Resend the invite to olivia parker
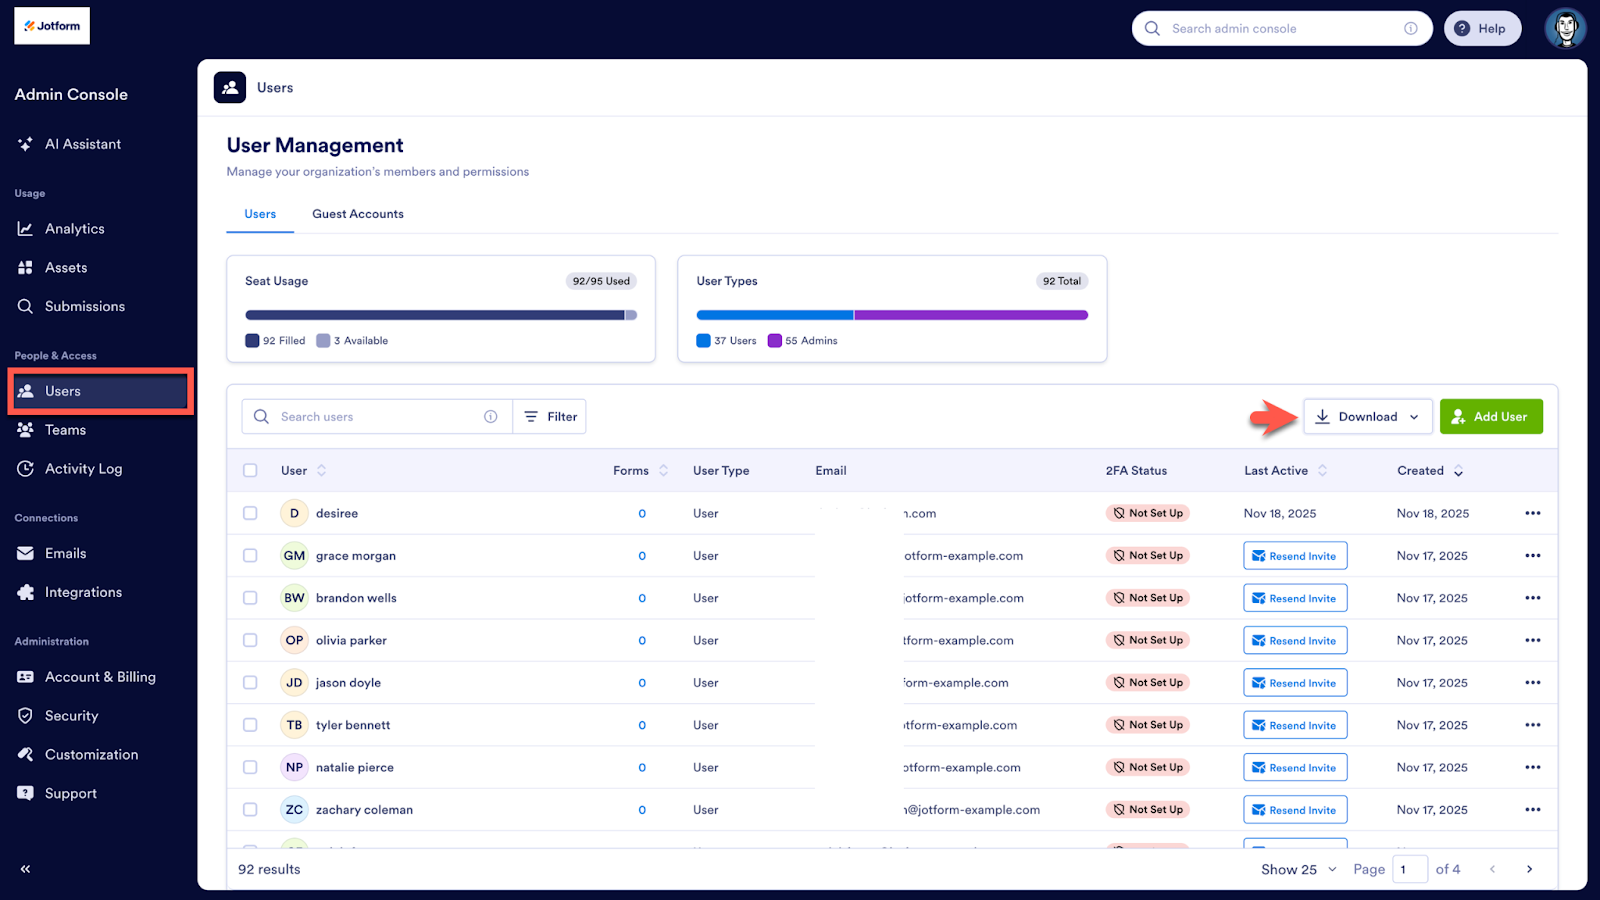The image size is (1600, 900). pyautogui.click(x=1294, y=640)
